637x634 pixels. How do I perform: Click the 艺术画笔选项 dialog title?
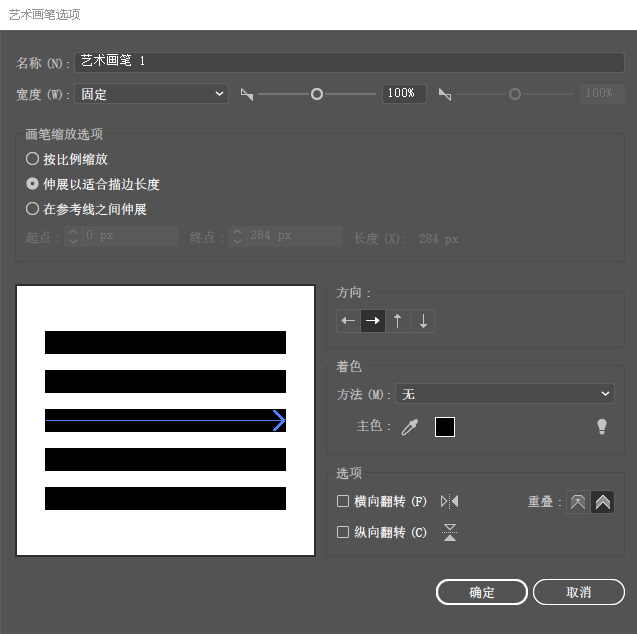point(44,15)
